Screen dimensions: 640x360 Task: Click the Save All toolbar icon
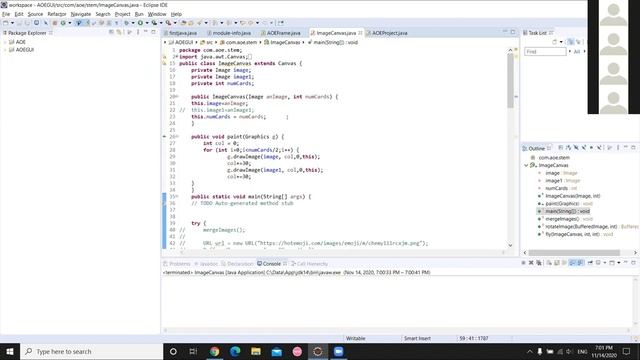(x=27, y=23)
